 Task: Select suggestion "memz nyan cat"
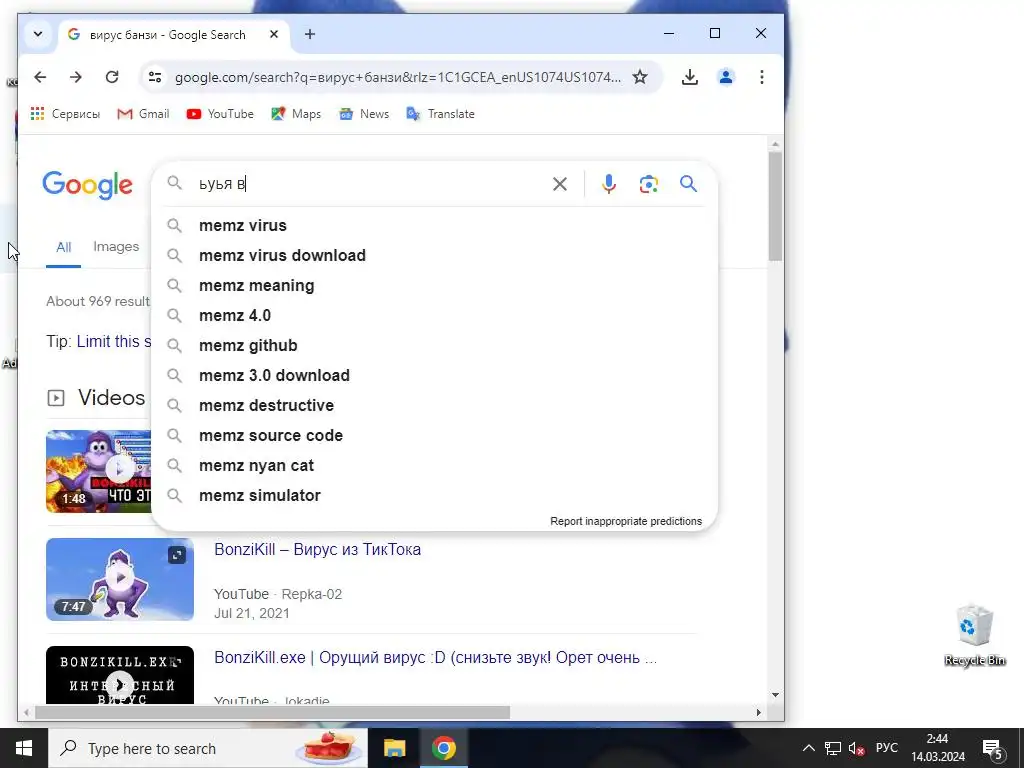click(x=434, y=466)
